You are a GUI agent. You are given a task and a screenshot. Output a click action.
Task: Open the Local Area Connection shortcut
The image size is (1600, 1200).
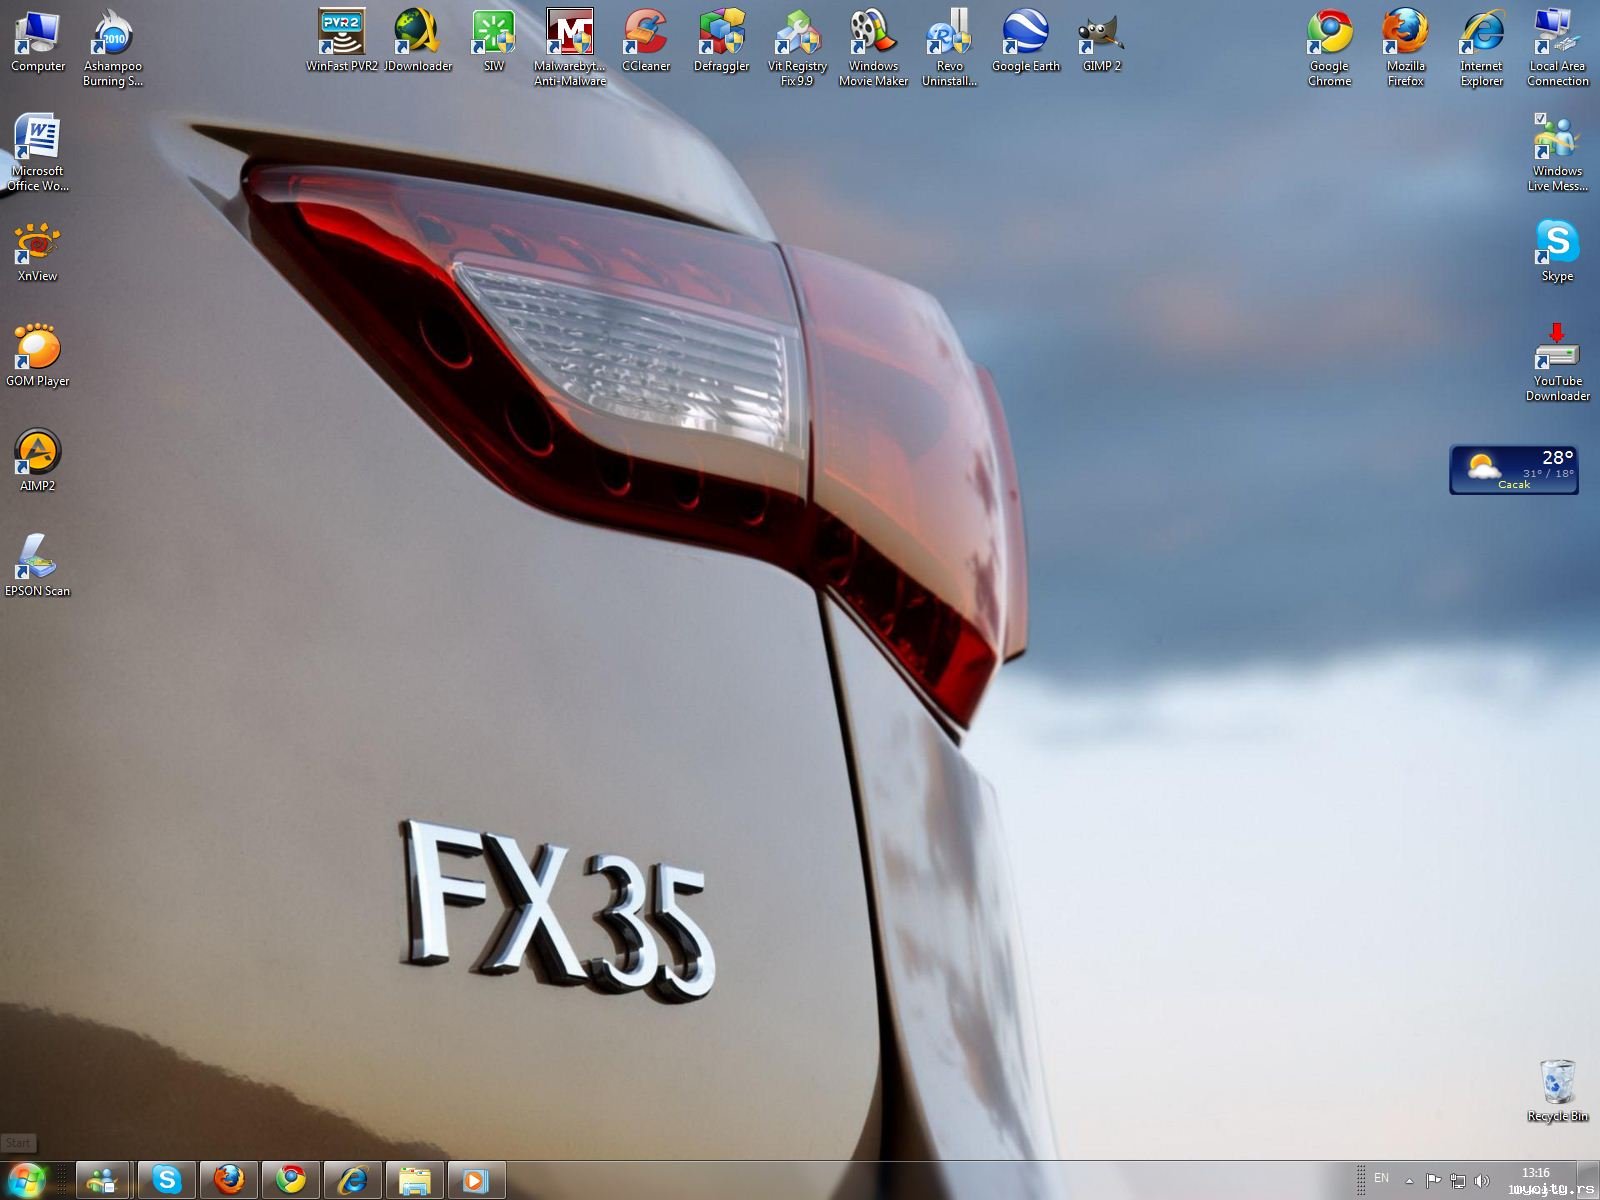1558,48
